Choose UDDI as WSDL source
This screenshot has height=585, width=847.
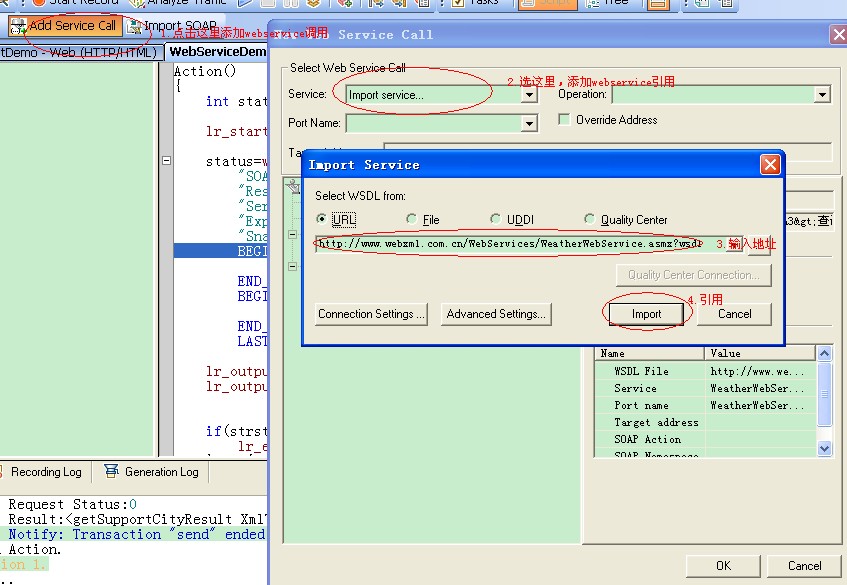point(496,219)
